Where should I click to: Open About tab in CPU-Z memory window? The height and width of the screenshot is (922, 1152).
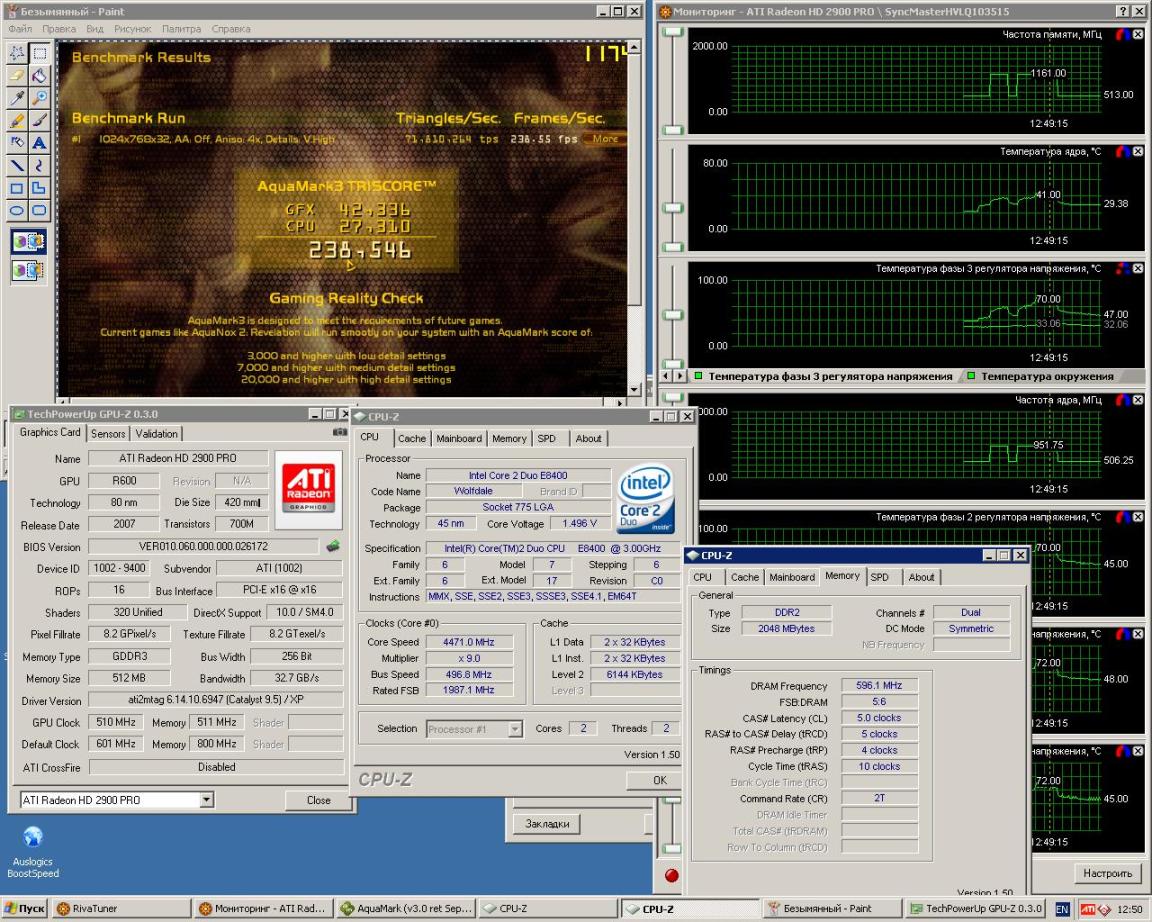click(x=921, y=577)
